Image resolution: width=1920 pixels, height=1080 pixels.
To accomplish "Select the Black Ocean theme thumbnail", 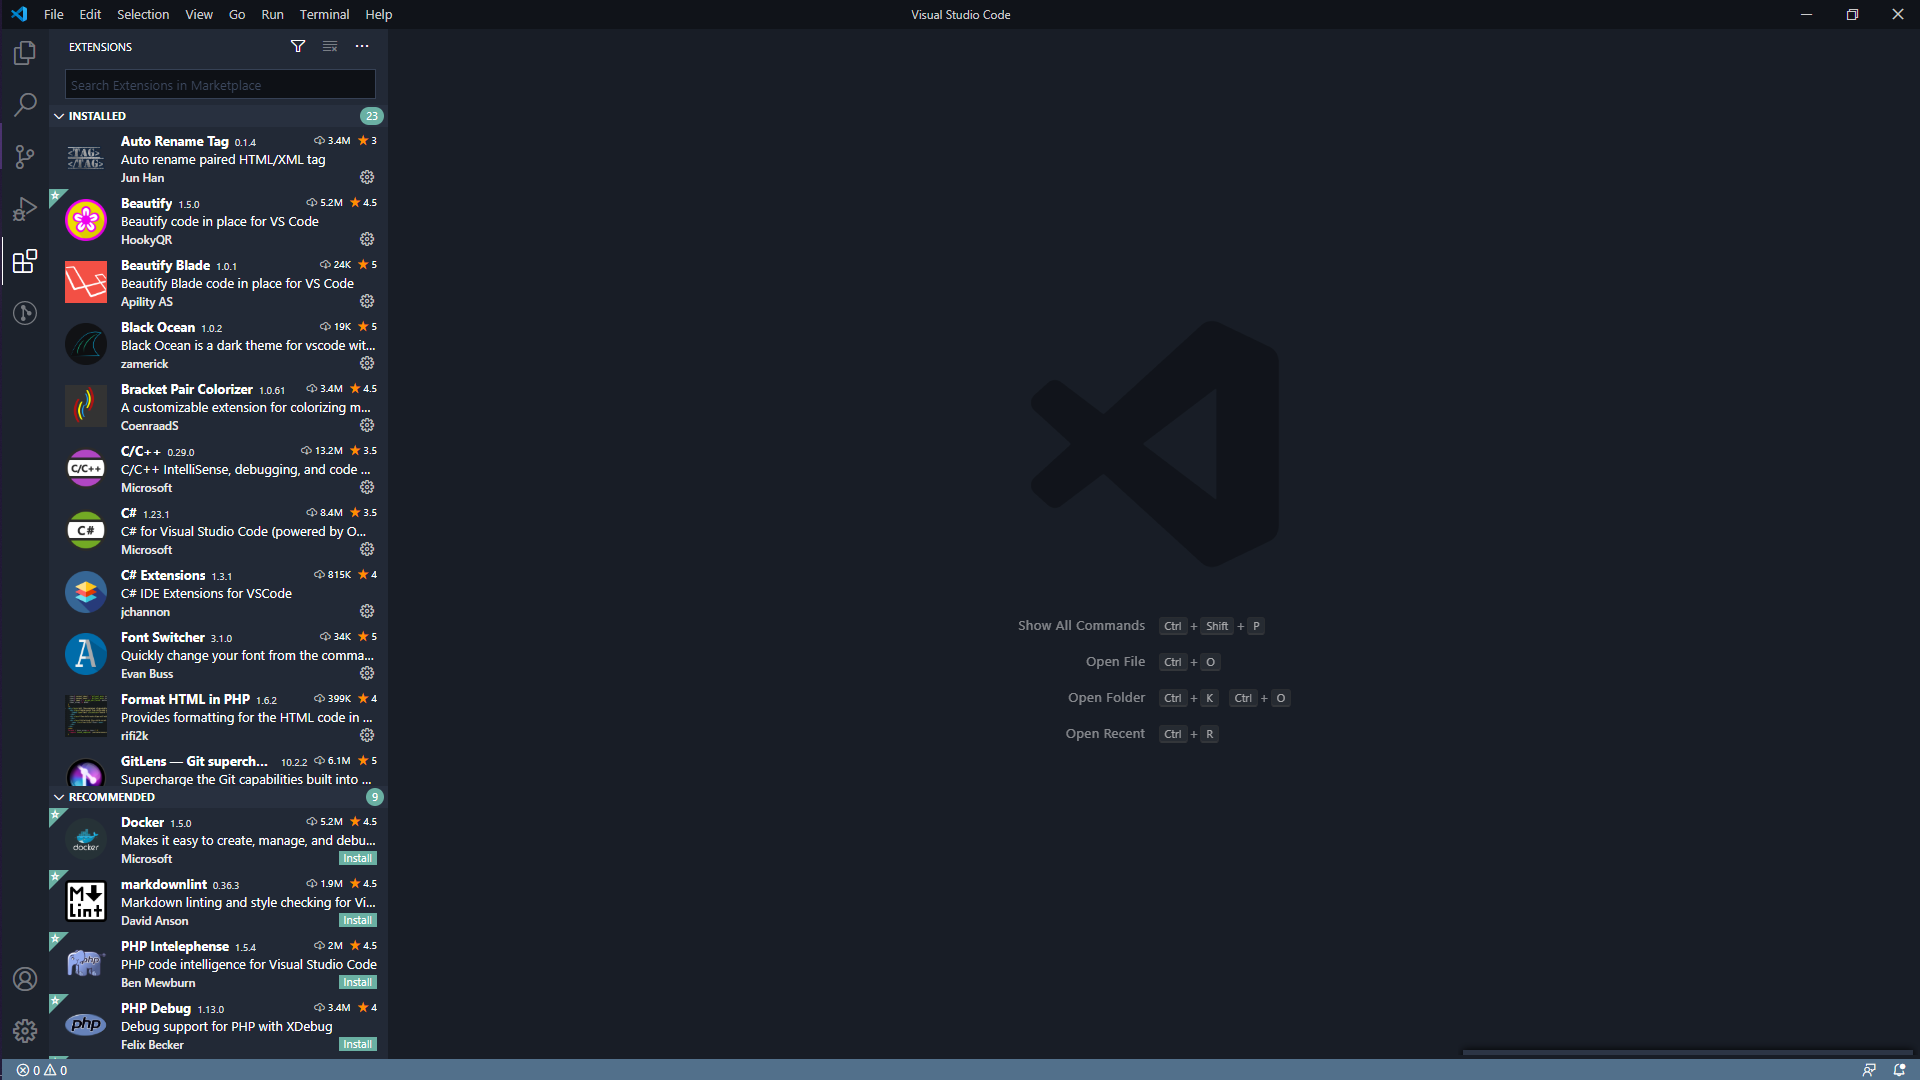I will point(86,344).
